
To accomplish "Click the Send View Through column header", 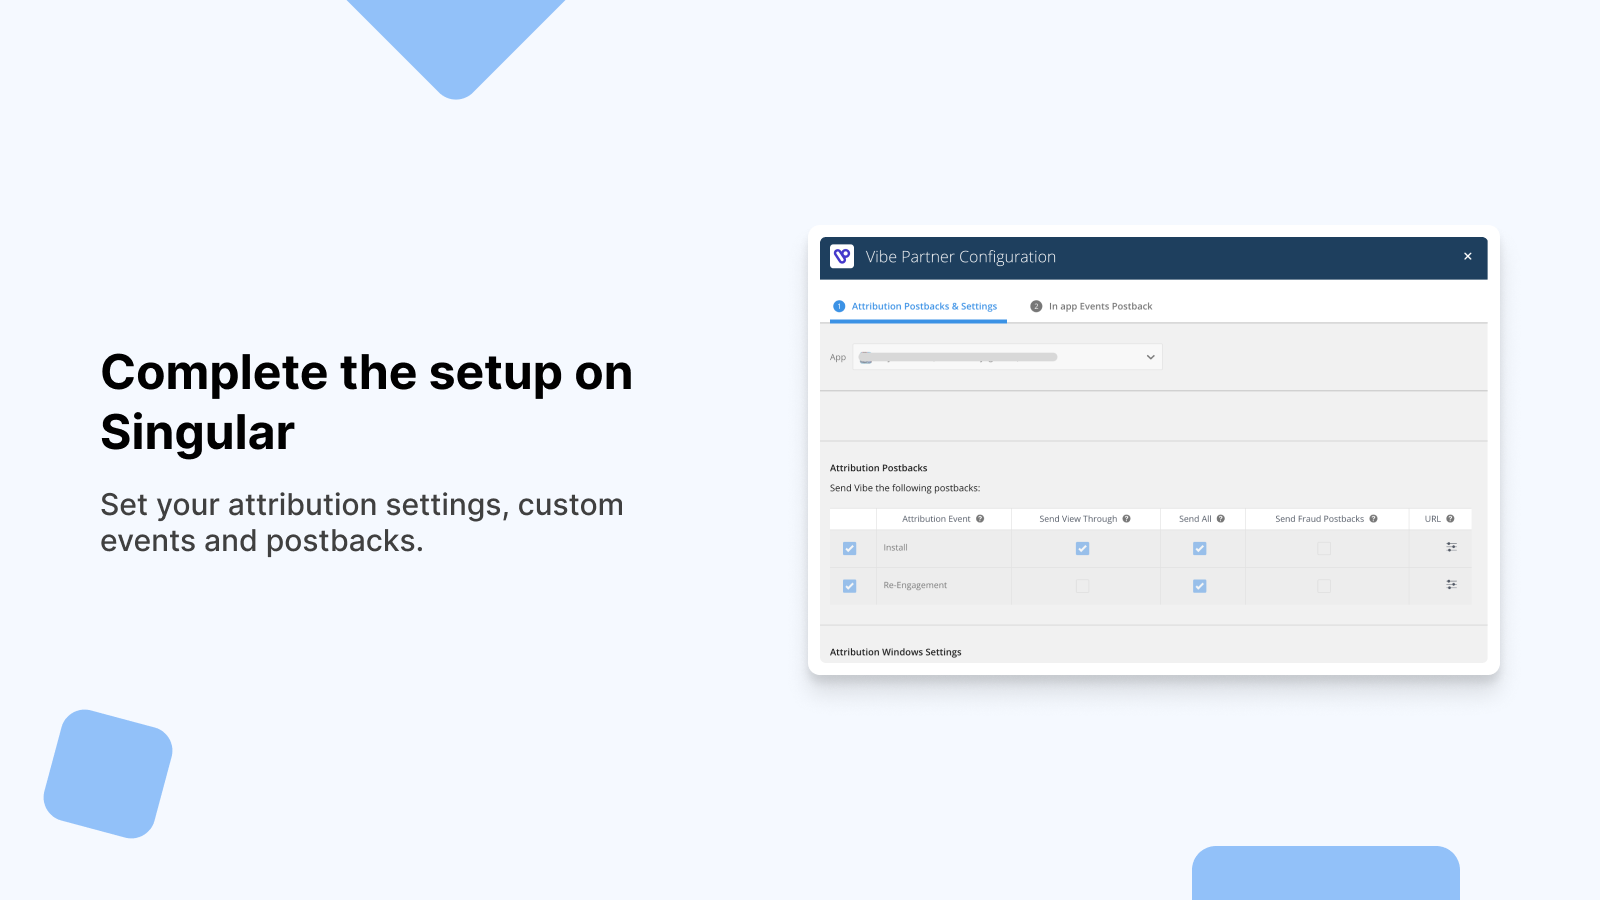I will 1078,519.
